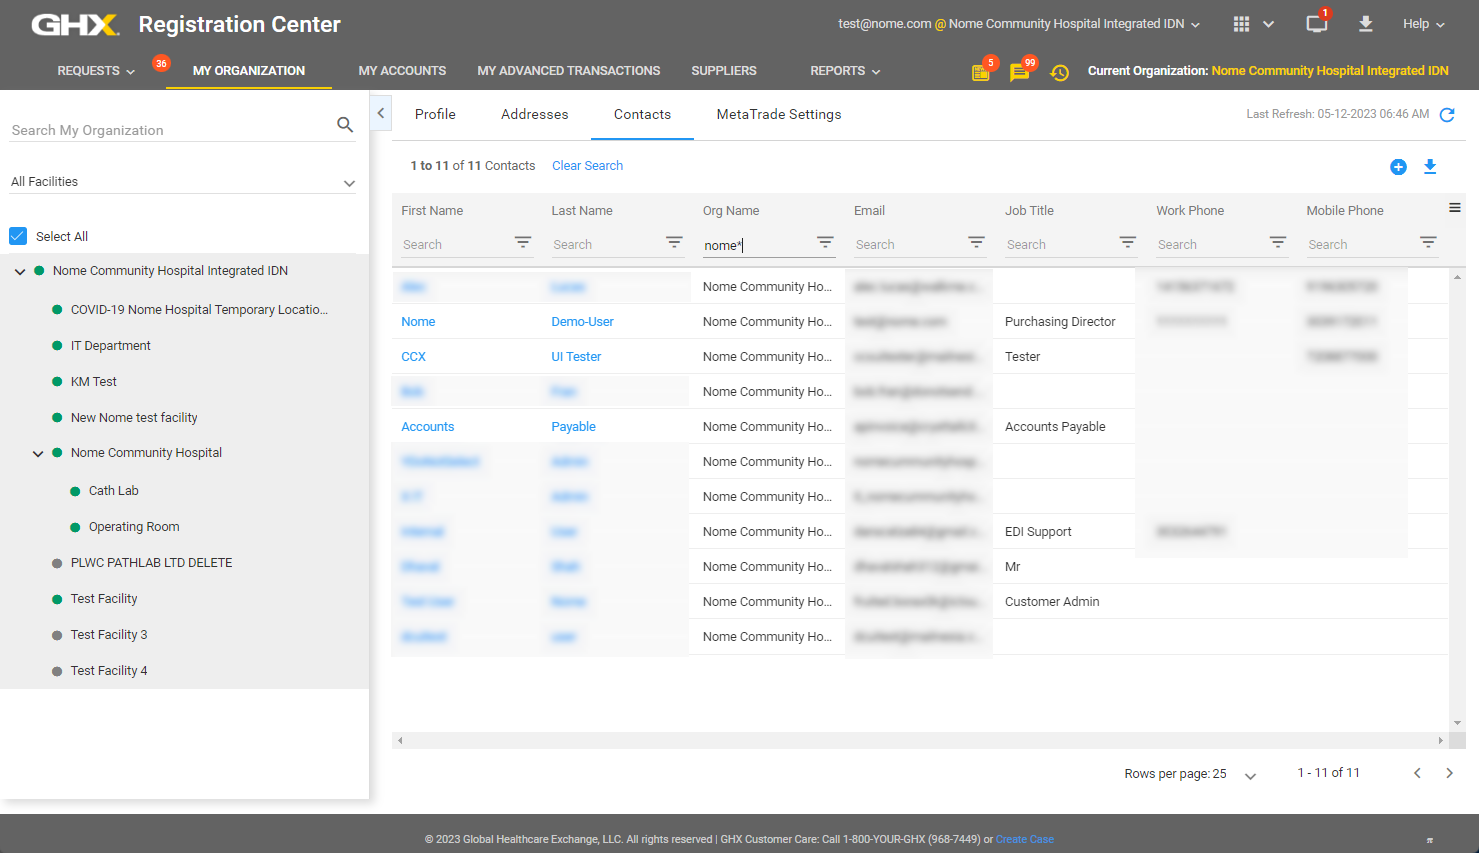Image resolution: width=1479 pixels, height=853 pixels.
Task: Go to next page arrow
Action: (x=1449, y=773)
